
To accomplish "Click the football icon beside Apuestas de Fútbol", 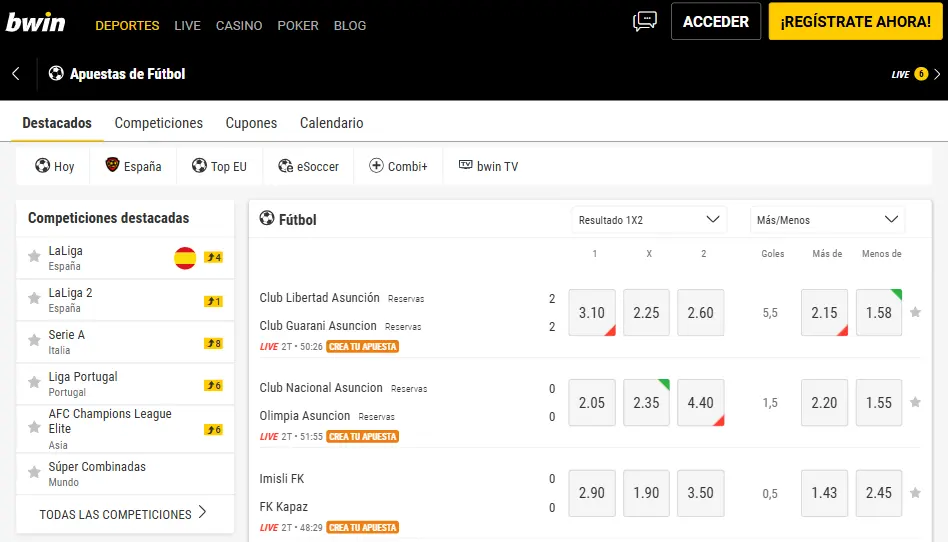I will point(56,74).
